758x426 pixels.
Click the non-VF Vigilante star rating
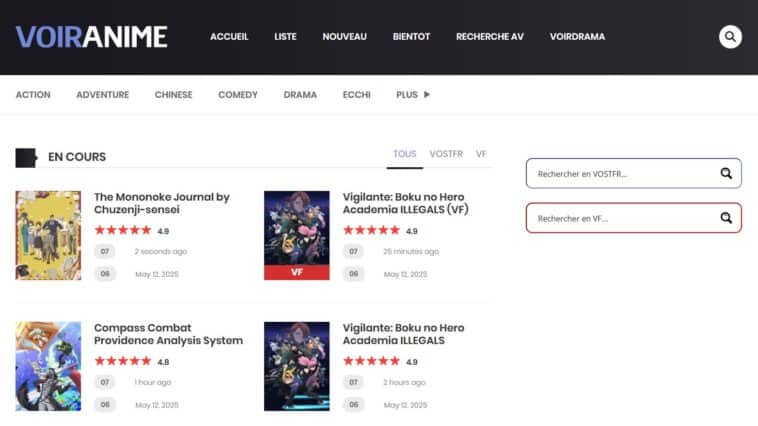(371, 361)
